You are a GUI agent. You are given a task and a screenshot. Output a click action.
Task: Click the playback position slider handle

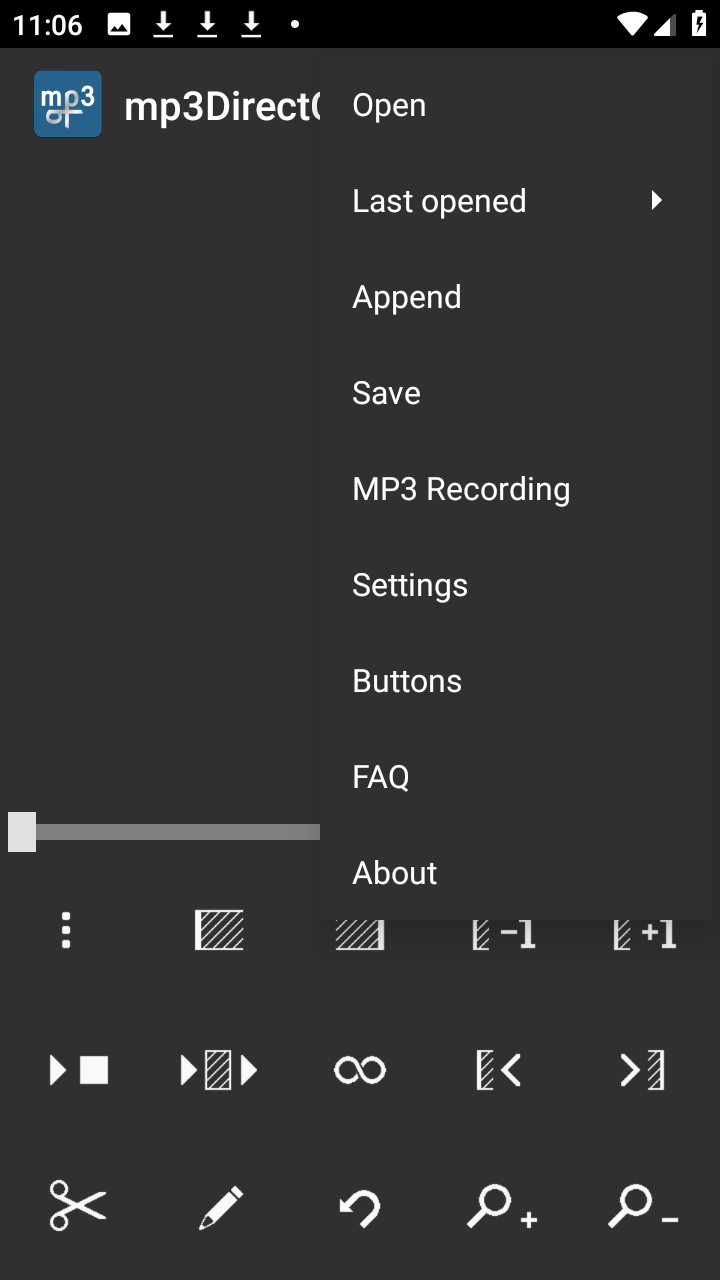[22, 832]
